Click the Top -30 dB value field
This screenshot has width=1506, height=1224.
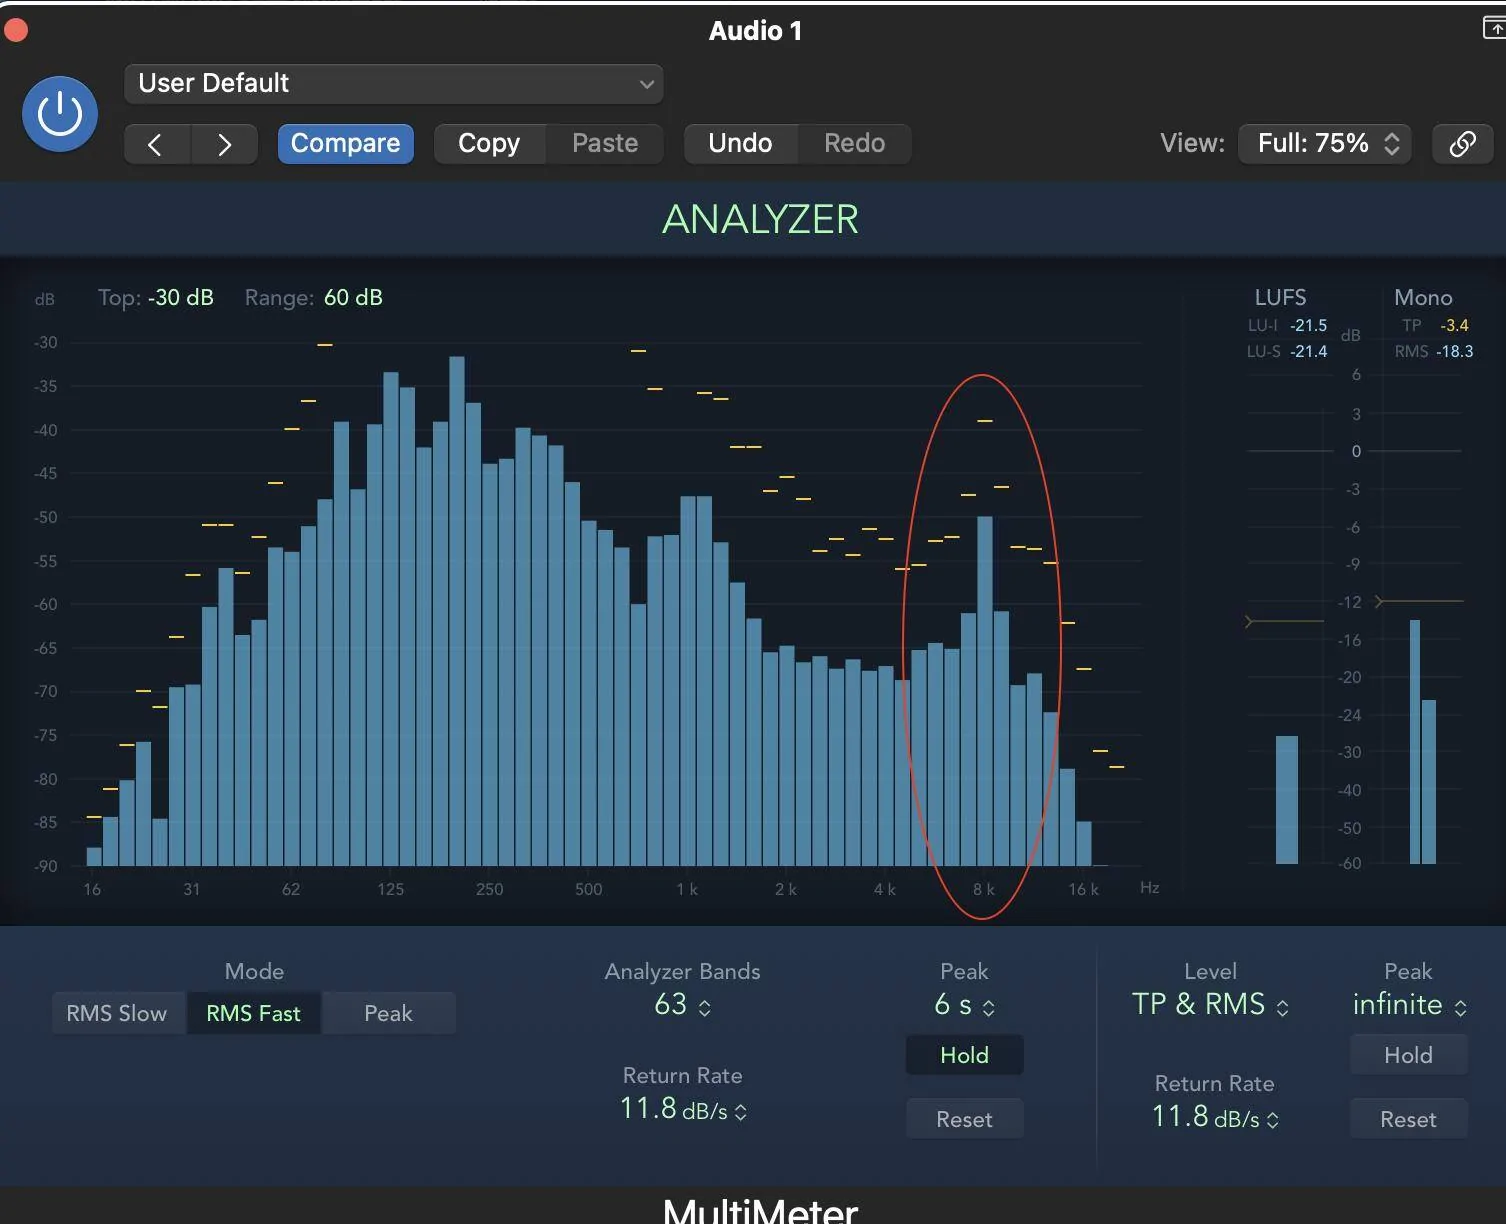click(x=181, y=297)
